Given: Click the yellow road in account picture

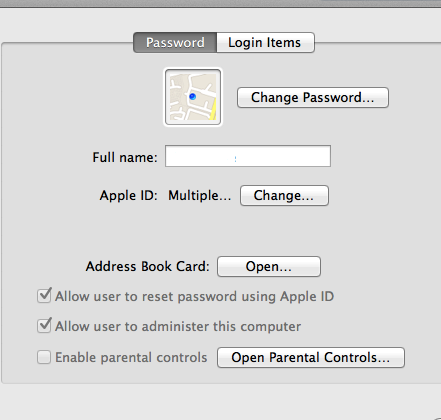Looking at the screenshot, I should 213,110.
